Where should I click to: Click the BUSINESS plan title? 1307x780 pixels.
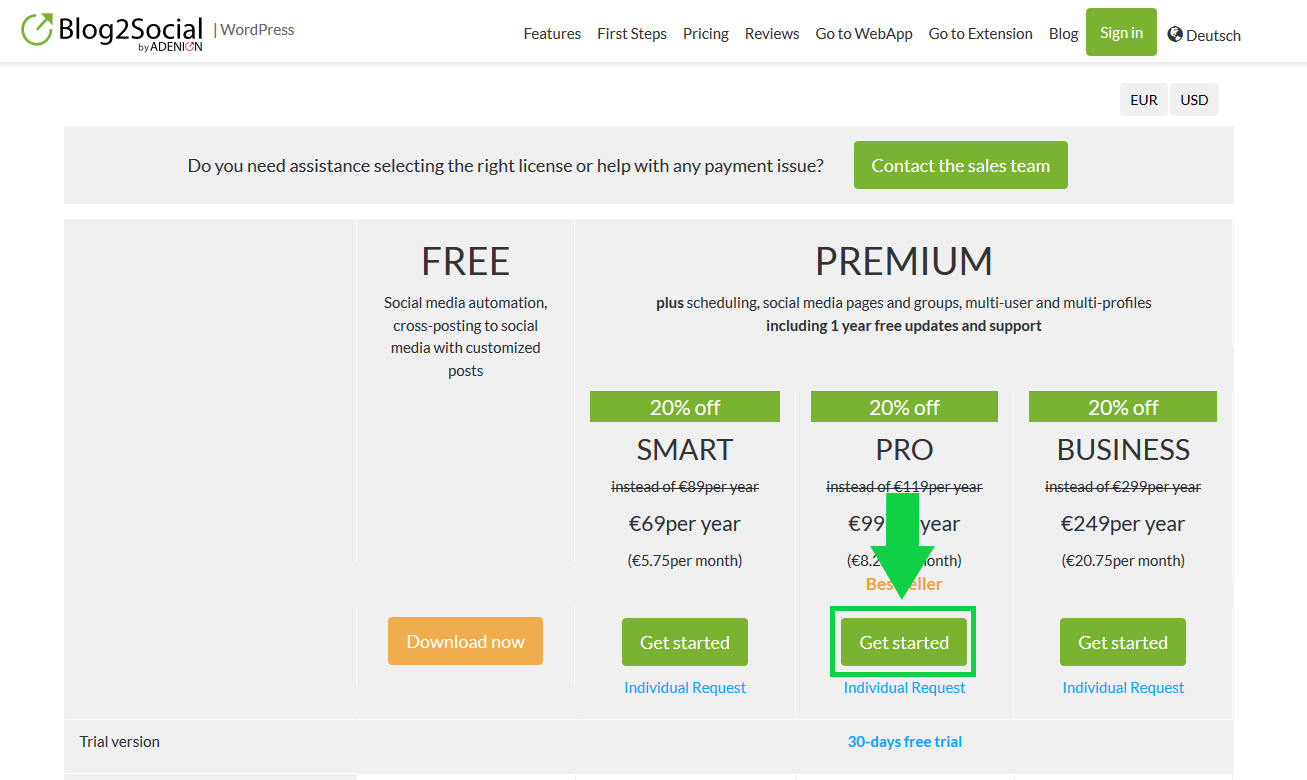(x=1123, y=449)
